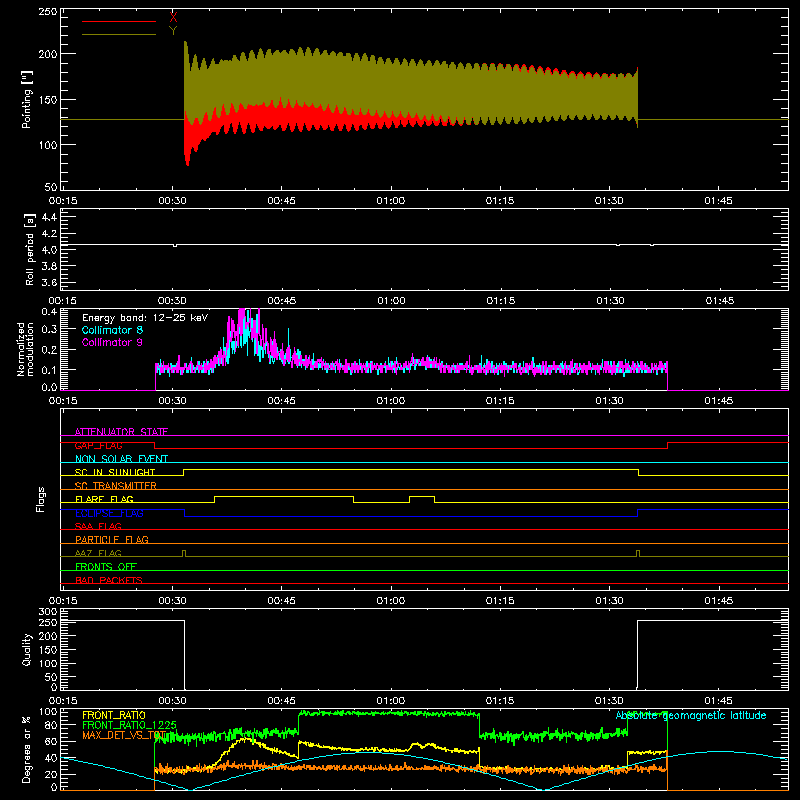The height and width of the screenshot is (800, 800).
Task: Click 4.0 on the Roll period axis
Action: (x=49, y=250)
